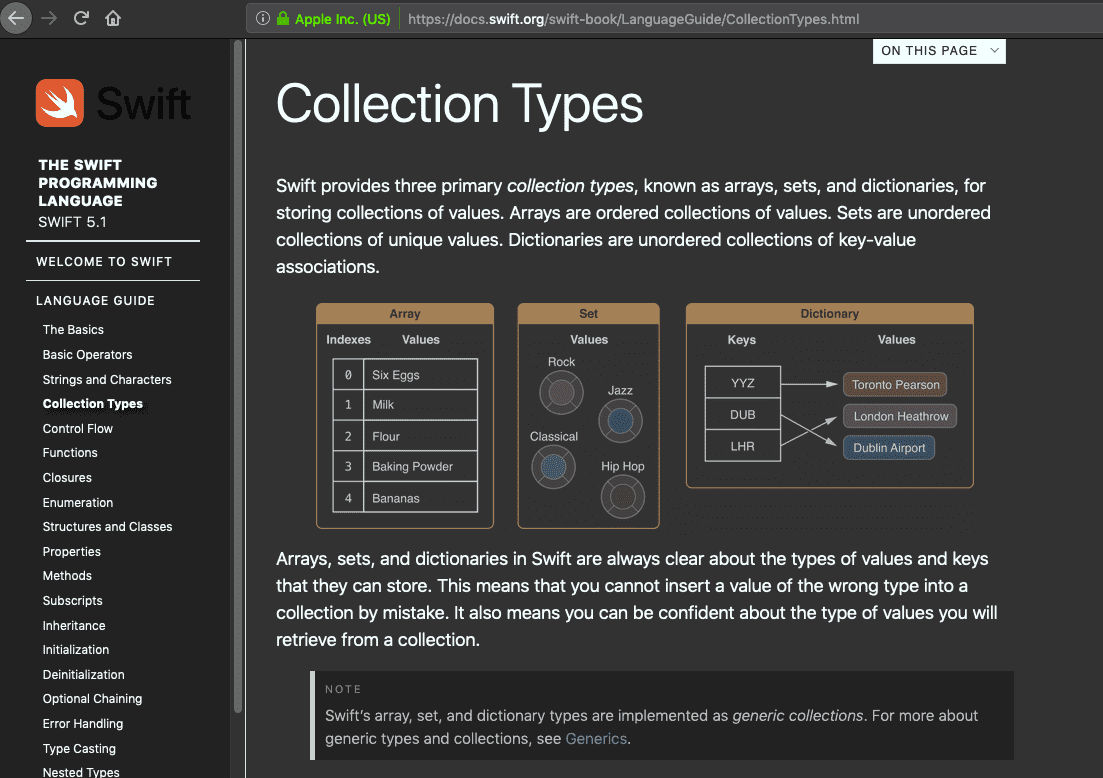
Task: Click the Toronto Pearson value box
Action: pyautogui.click(x=895, y=385)
